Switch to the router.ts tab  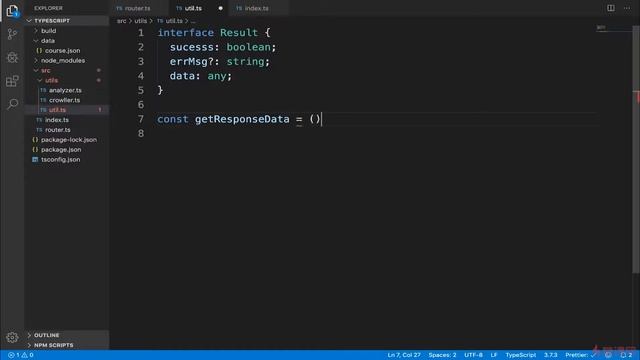coord(139,8)
